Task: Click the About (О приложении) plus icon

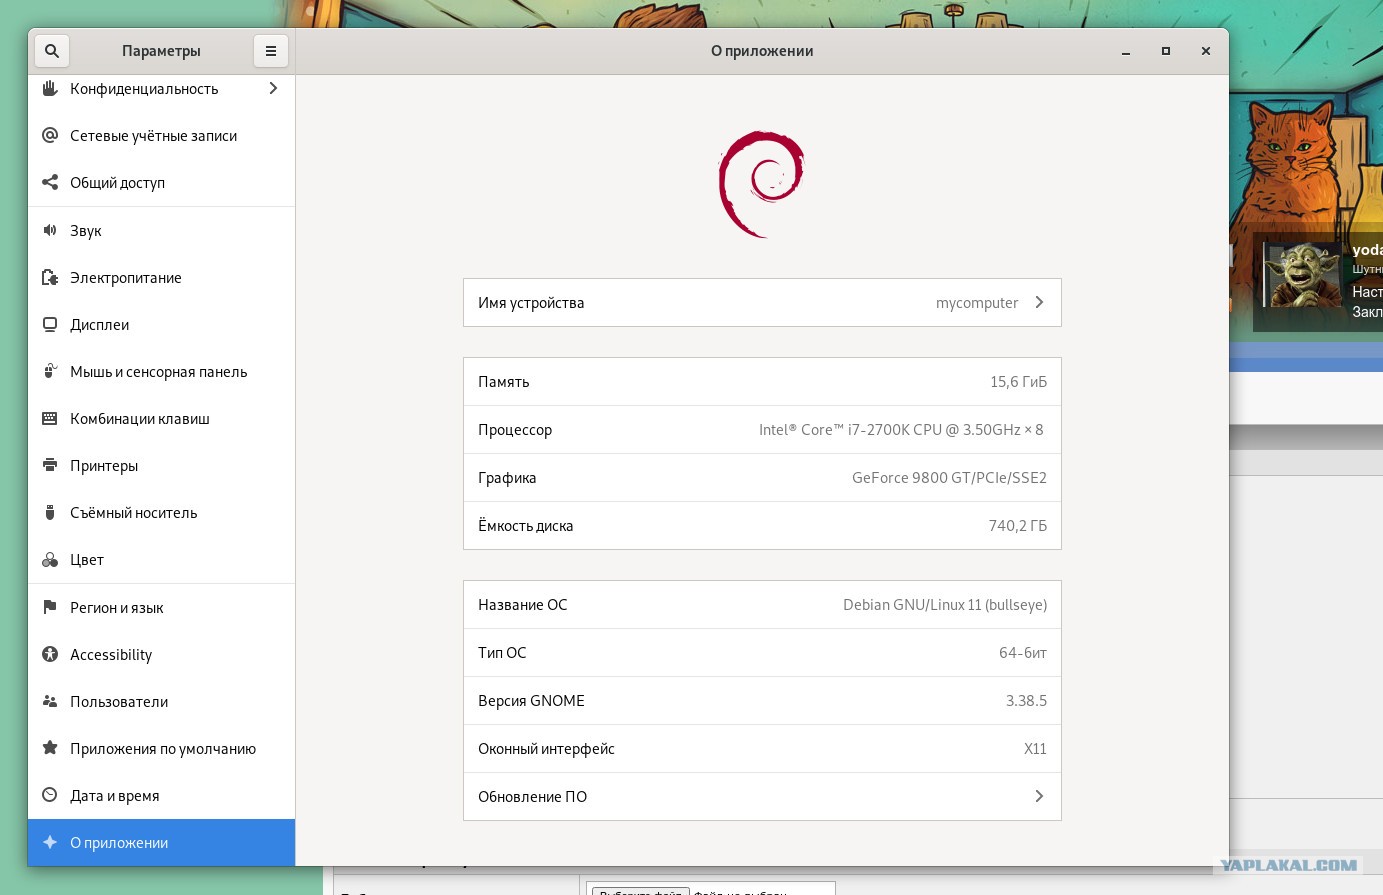Action: click(x=50, y=843)
